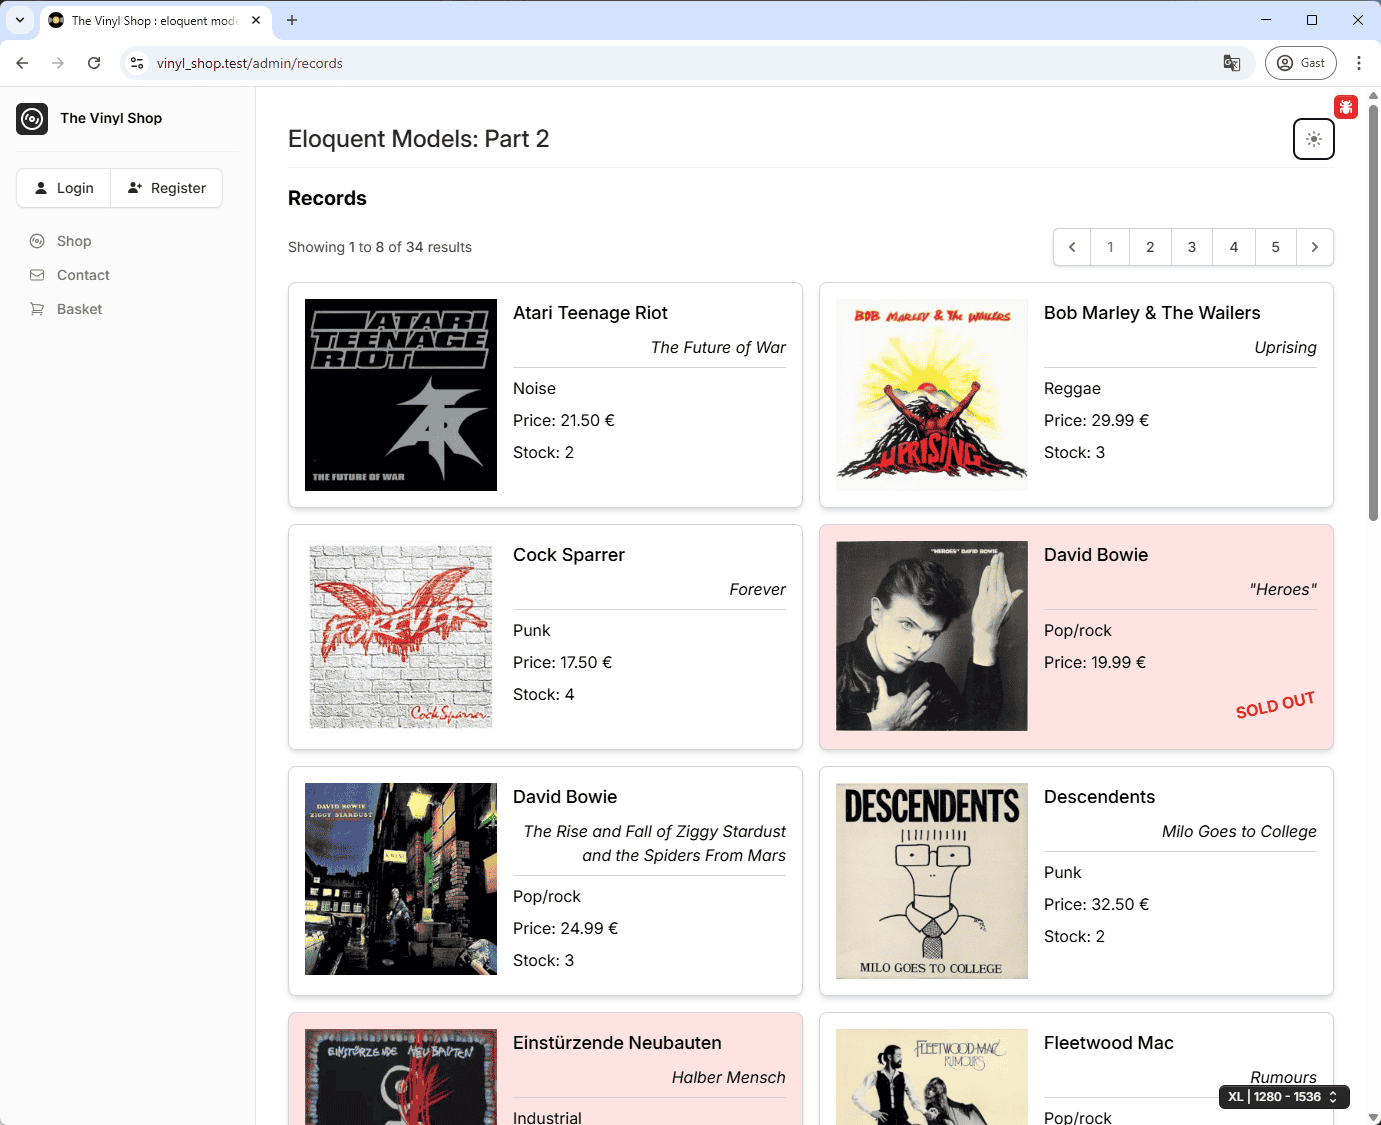The width and height of the screenshot is (1381, 1125).
Task: Click 'Einstürzende Neubauten' artist name
Action: 617,1043
